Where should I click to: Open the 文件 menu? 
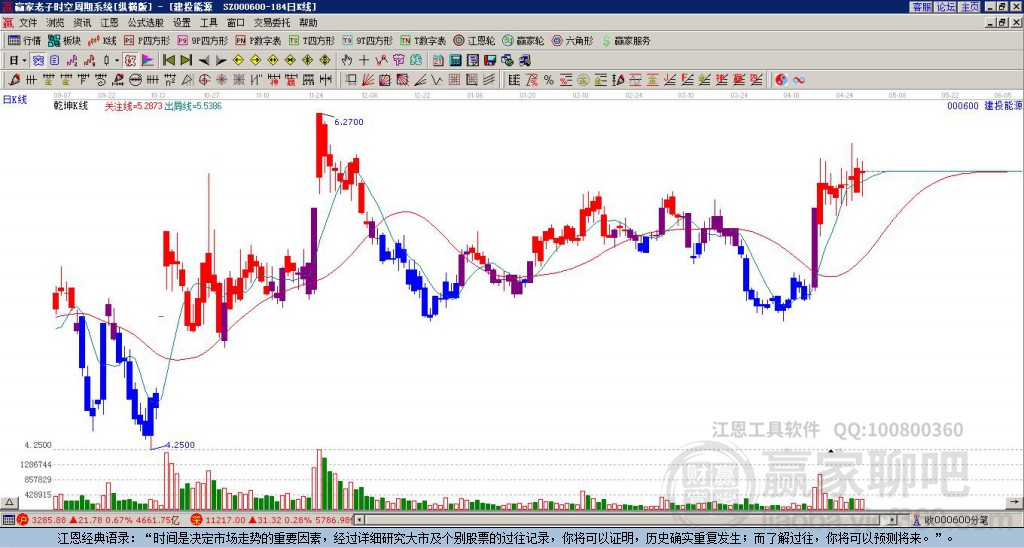point(28,23)
